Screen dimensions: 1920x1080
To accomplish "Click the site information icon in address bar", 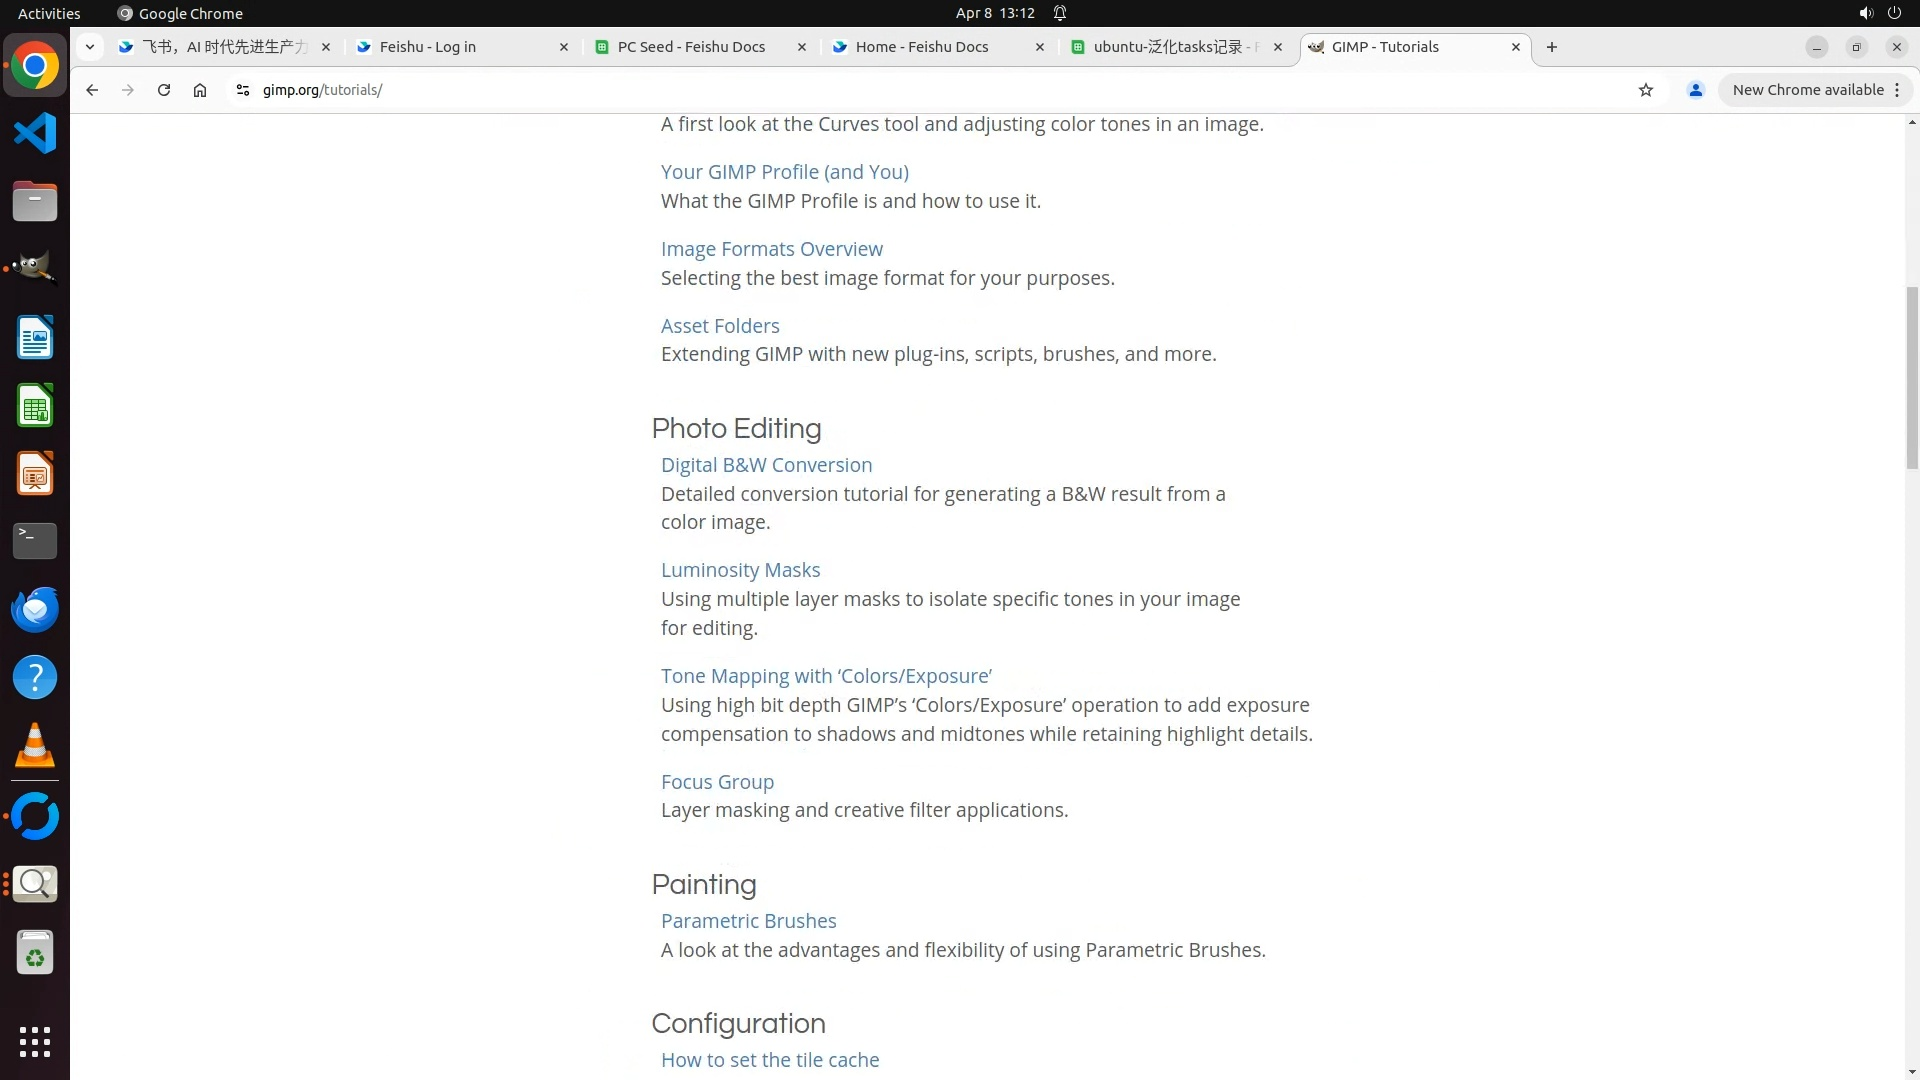I will [x=242, y=90].
